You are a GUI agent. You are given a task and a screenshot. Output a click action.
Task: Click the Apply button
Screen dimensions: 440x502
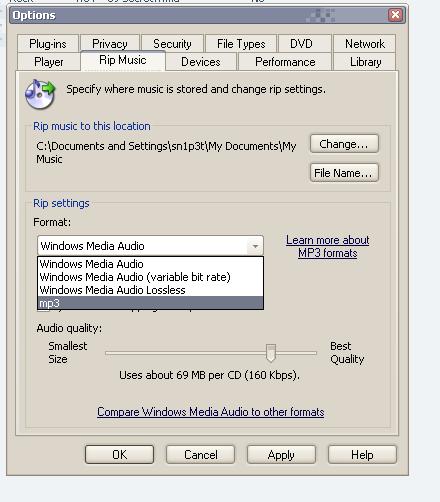pyautogui.click(x=281, y=454)
